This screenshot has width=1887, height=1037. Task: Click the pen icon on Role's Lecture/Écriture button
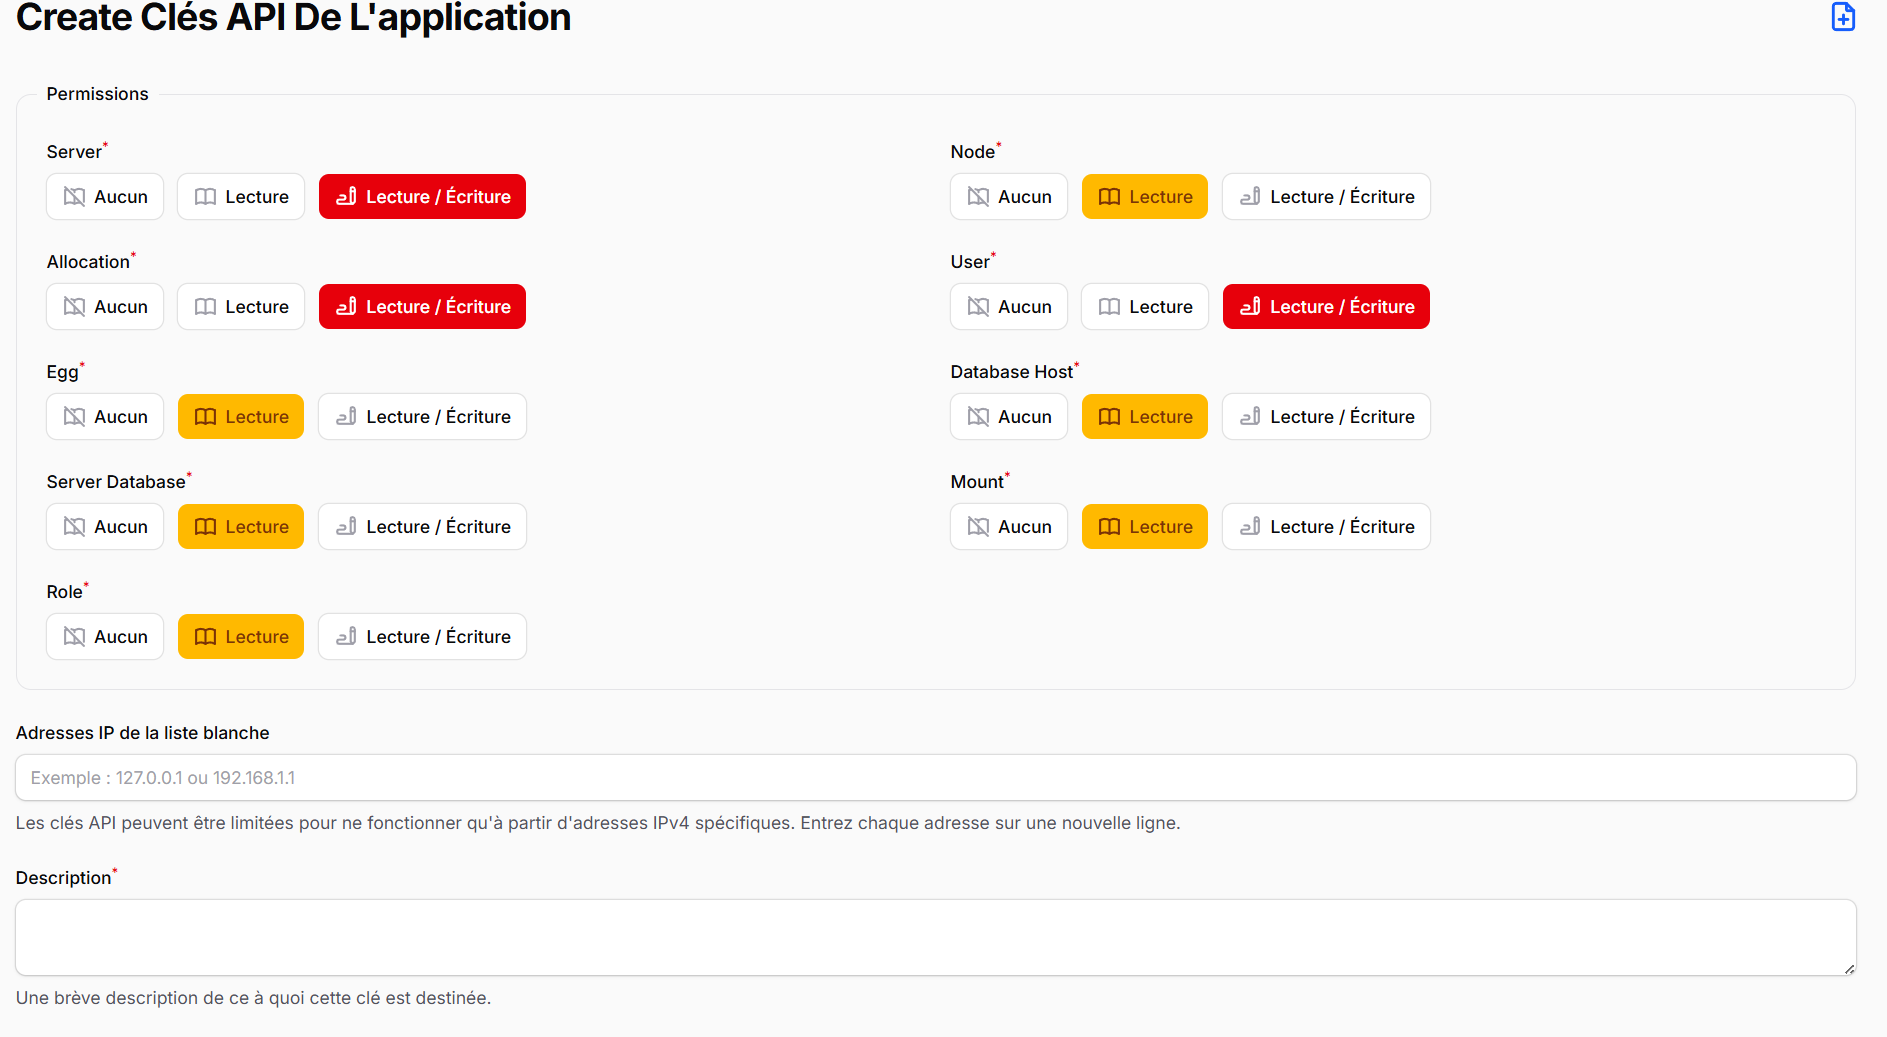pyautogui.click(x=346, y=636)
